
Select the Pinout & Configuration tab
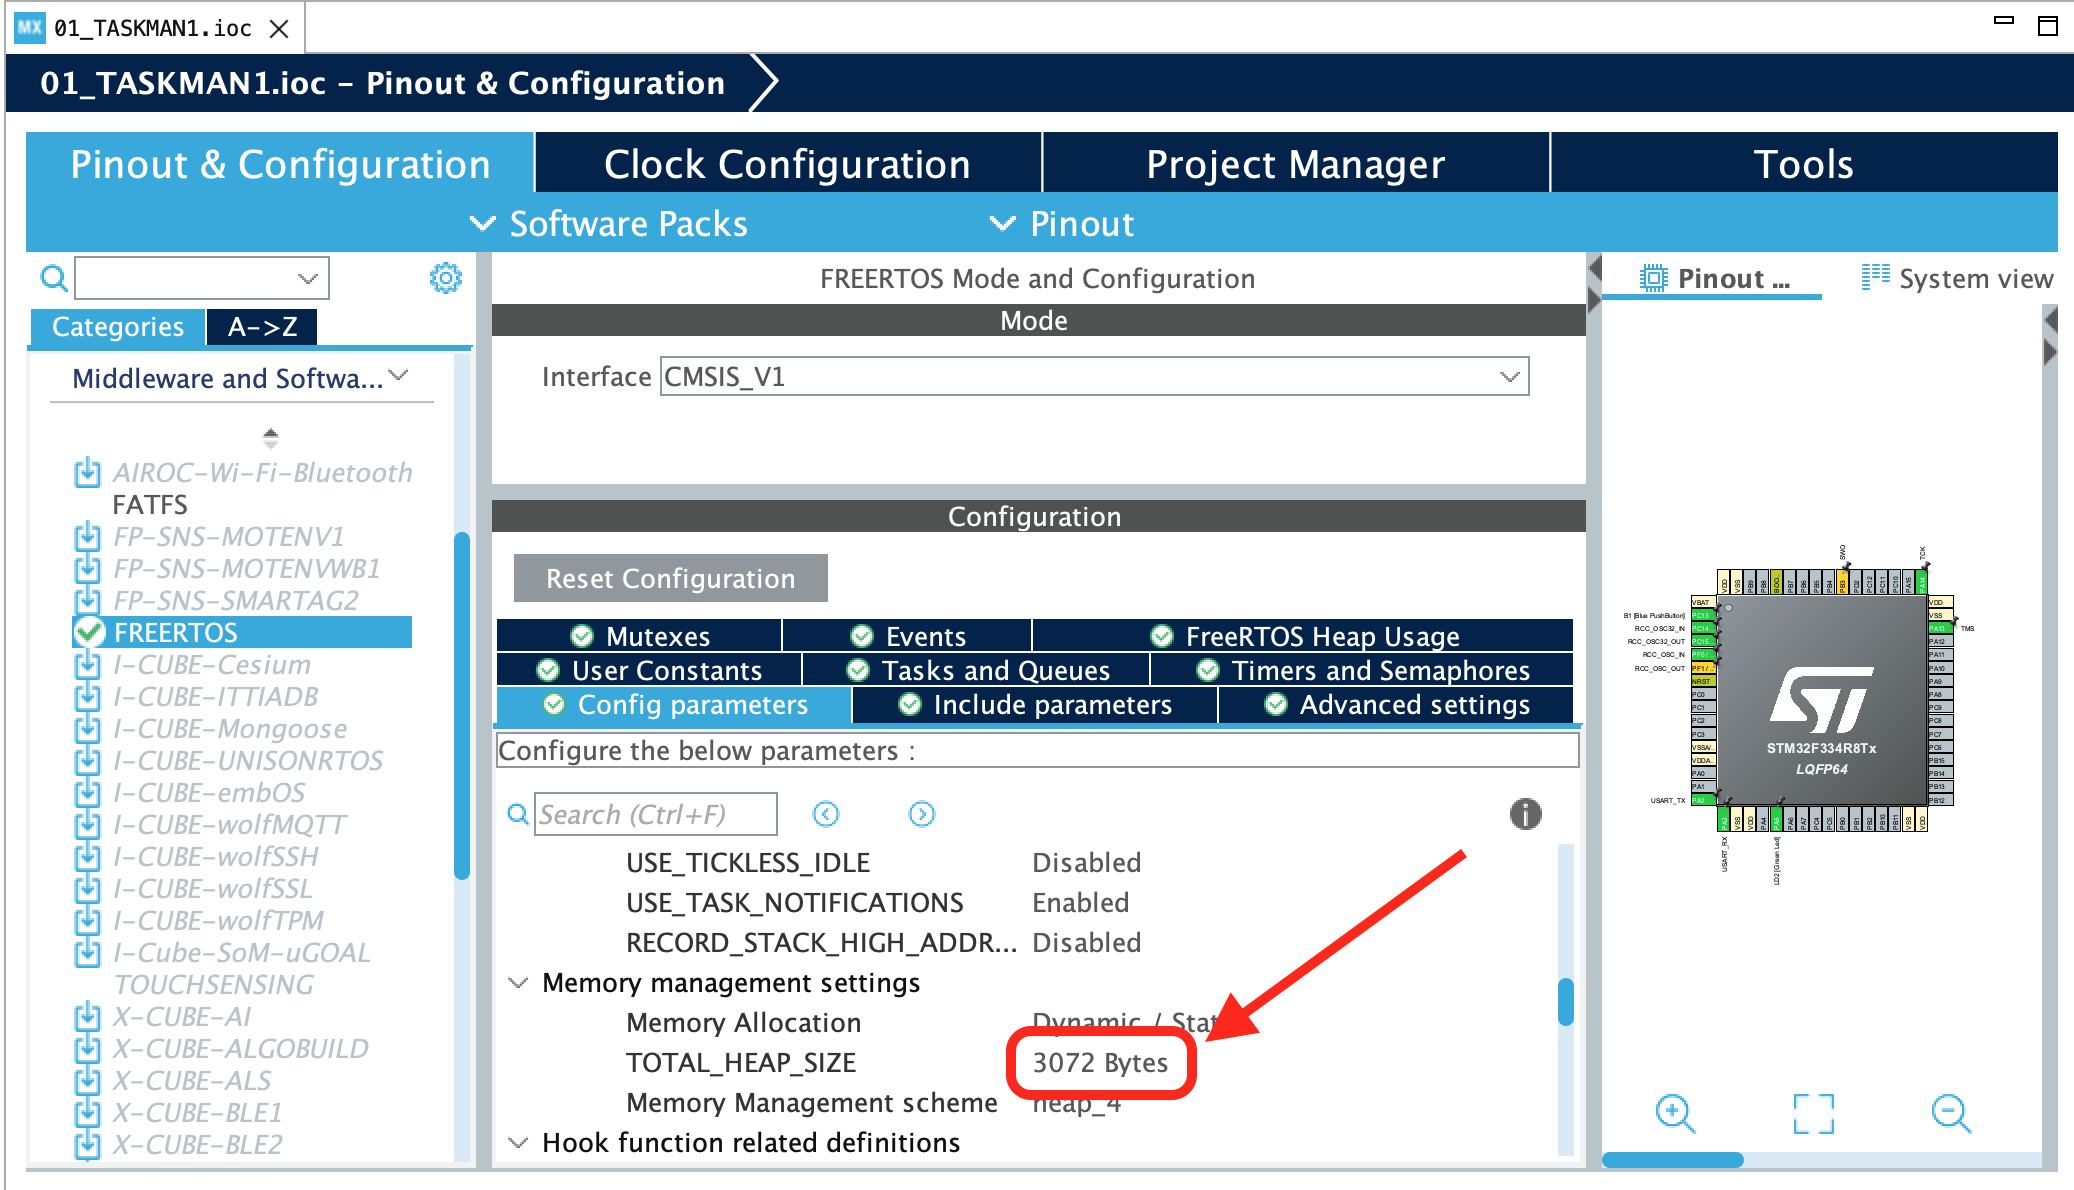point(280,163)
